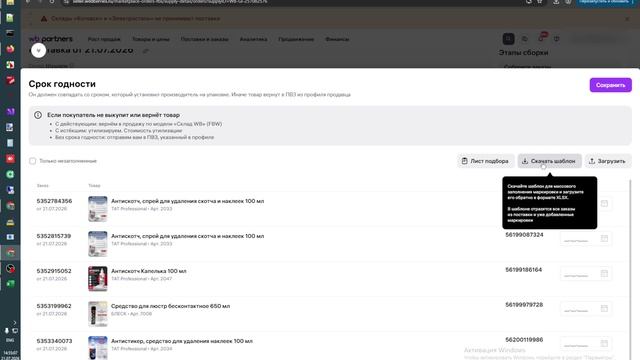Focus date field next to sticker 56199087324
This screenshot has height=360, width=640.
coord(585,239)
